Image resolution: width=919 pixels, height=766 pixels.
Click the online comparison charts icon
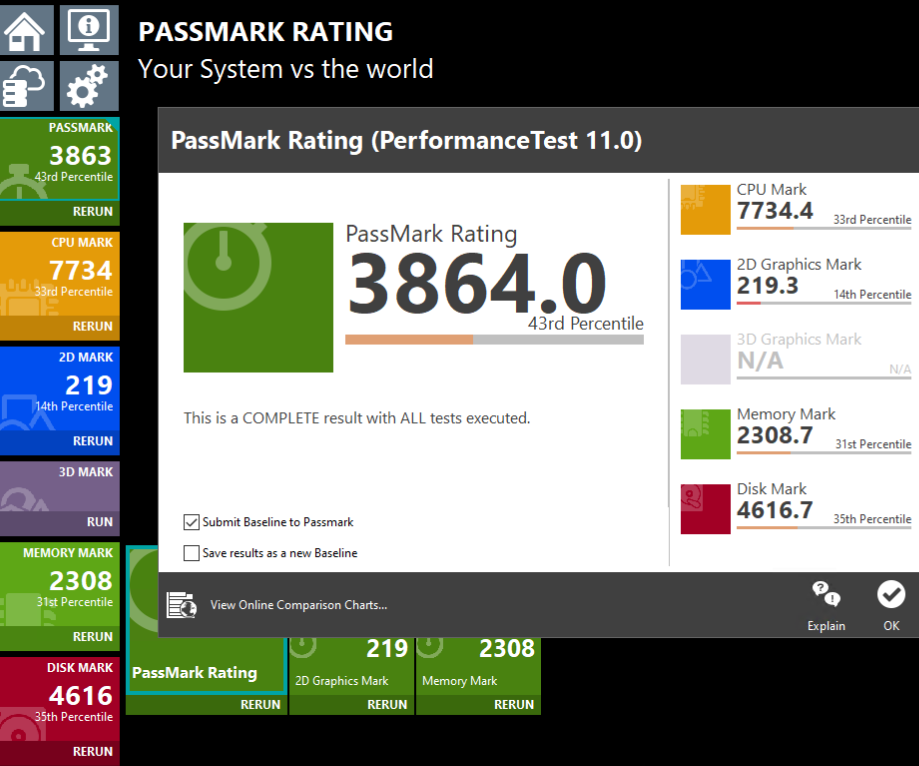tap(182, 605)
